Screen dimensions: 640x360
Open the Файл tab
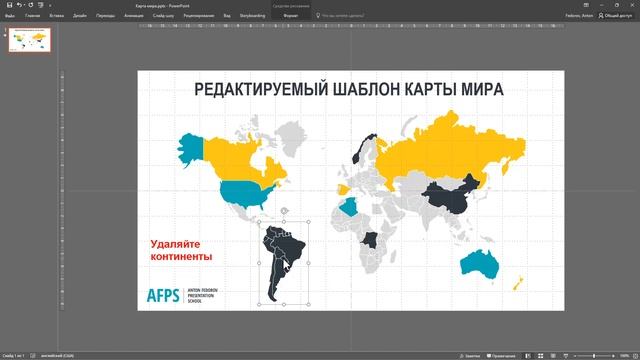click(10, 16)
